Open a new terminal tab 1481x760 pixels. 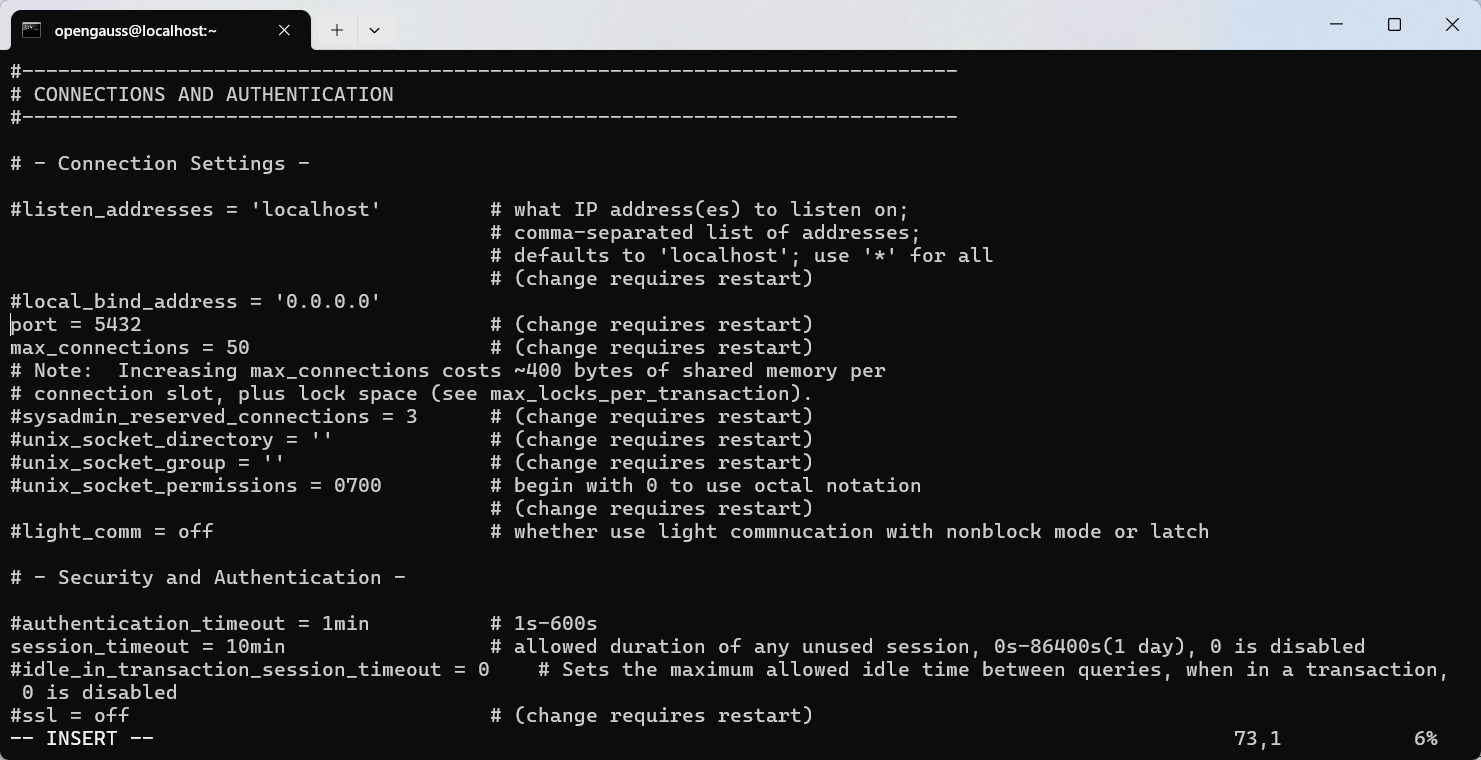pyautogui.click(x=337, y=30)
